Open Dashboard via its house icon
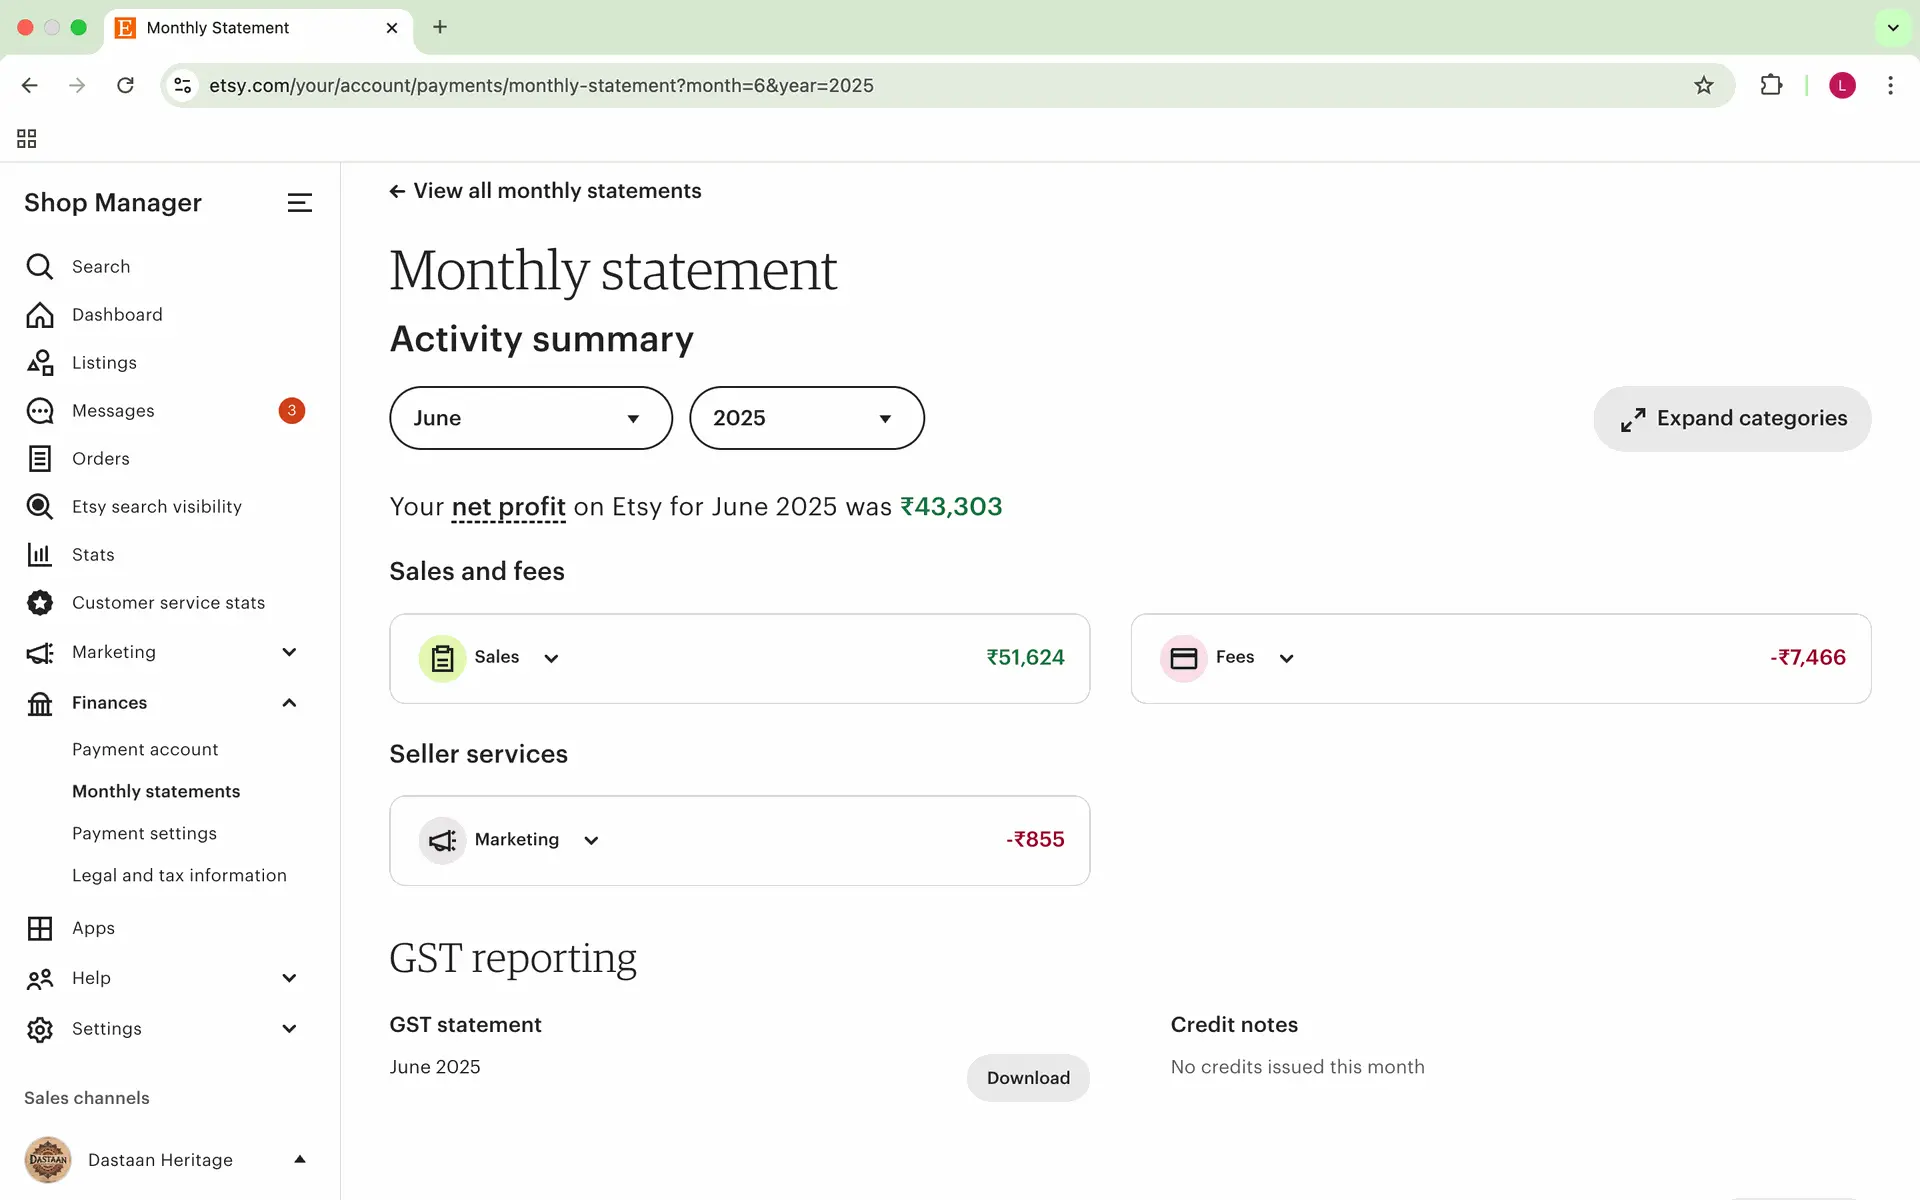The image size is (1920, 1200). 39,314
